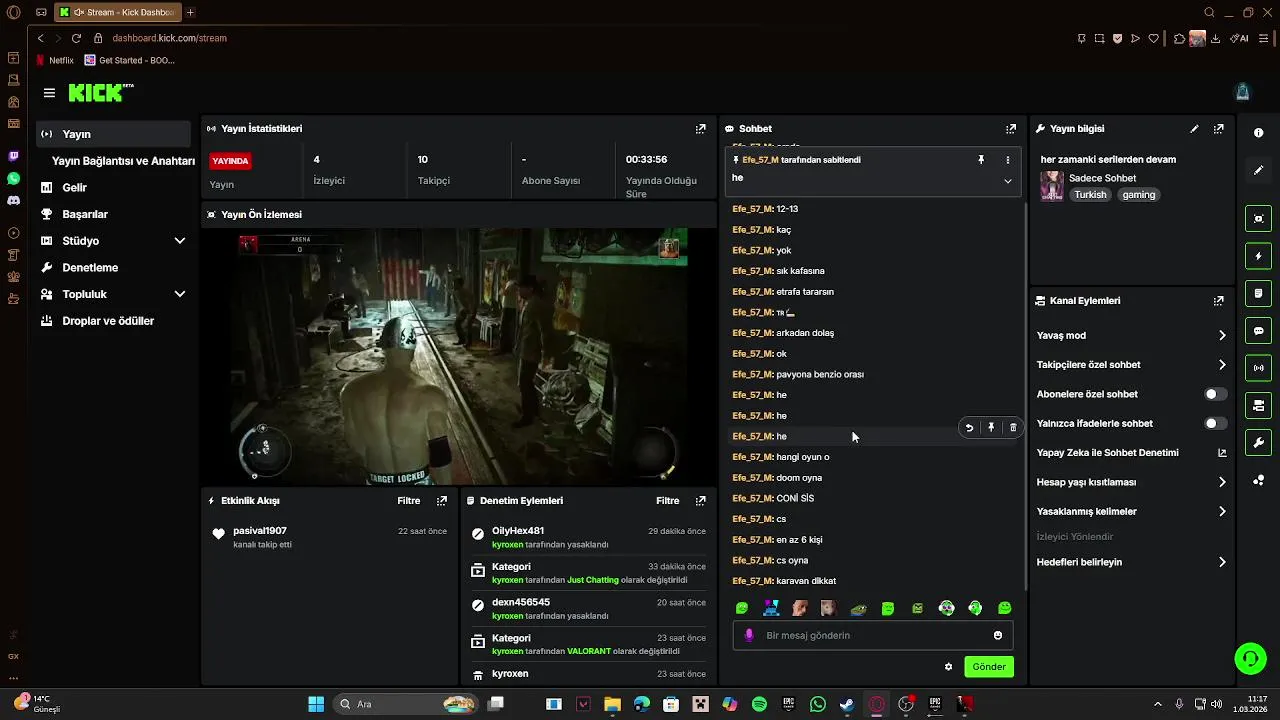Screen dimensions: 1280x720
Task: Toggle Abonelere özel sohbet switch
Action: tap(1215, 394)
